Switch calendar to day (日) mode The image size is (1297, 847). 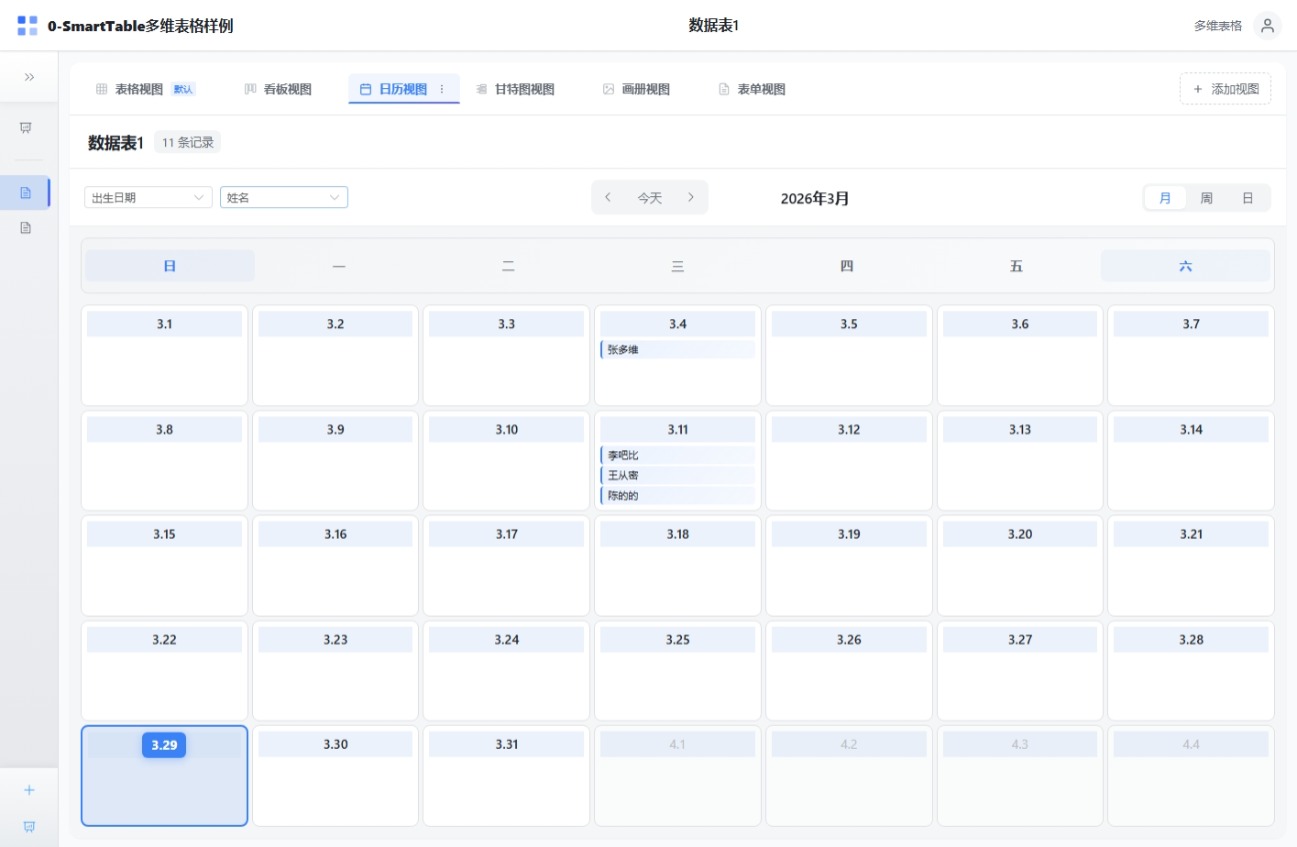(x=1247, y=198)
